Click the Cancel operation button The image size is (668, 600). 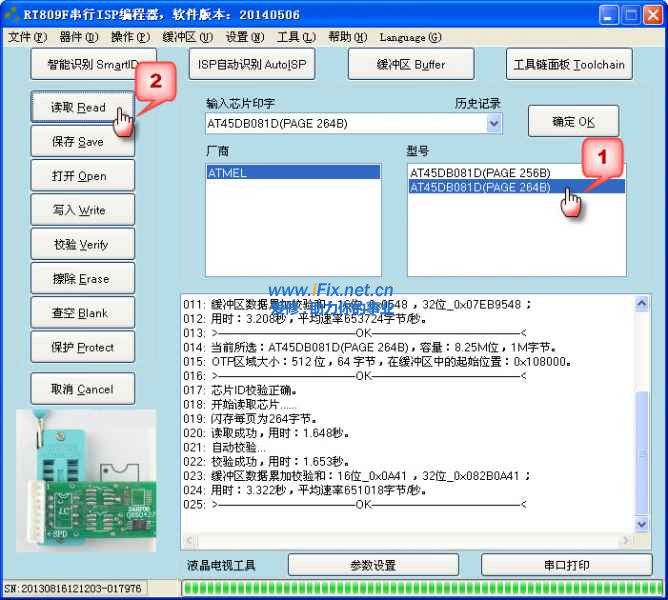[x=81, y=389]
